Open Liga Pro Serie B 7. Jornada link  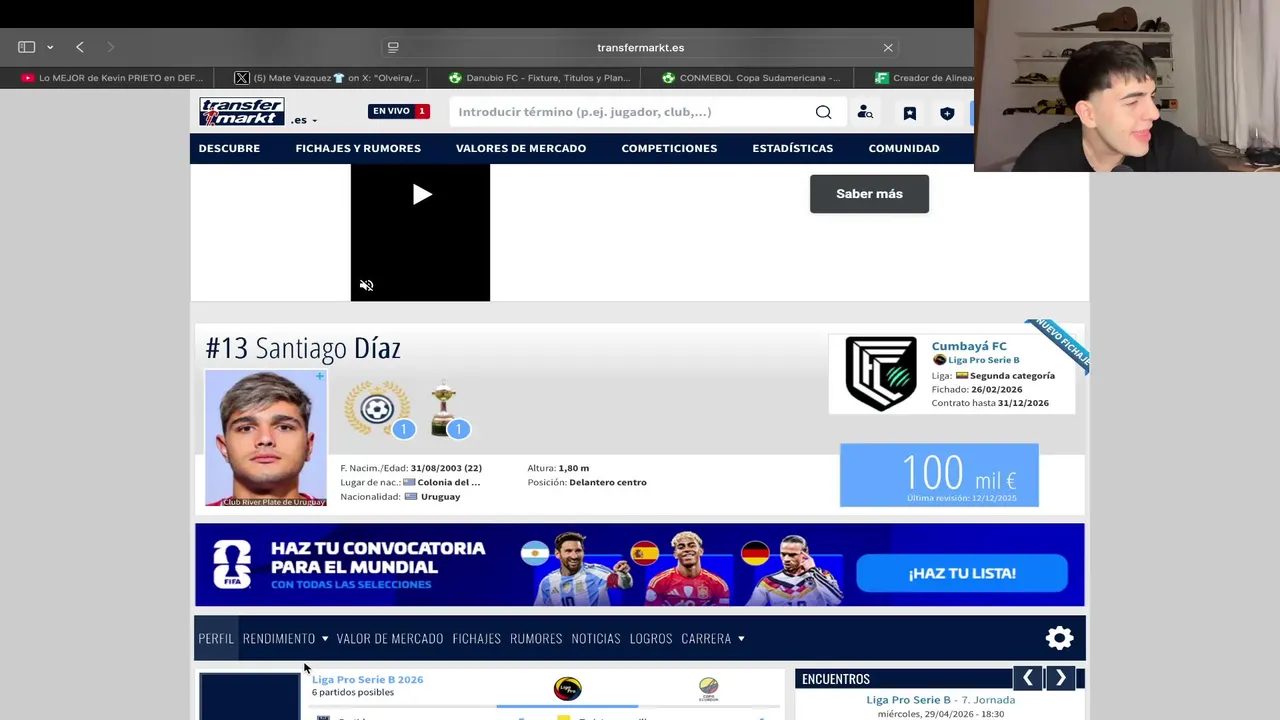point(940,700)
